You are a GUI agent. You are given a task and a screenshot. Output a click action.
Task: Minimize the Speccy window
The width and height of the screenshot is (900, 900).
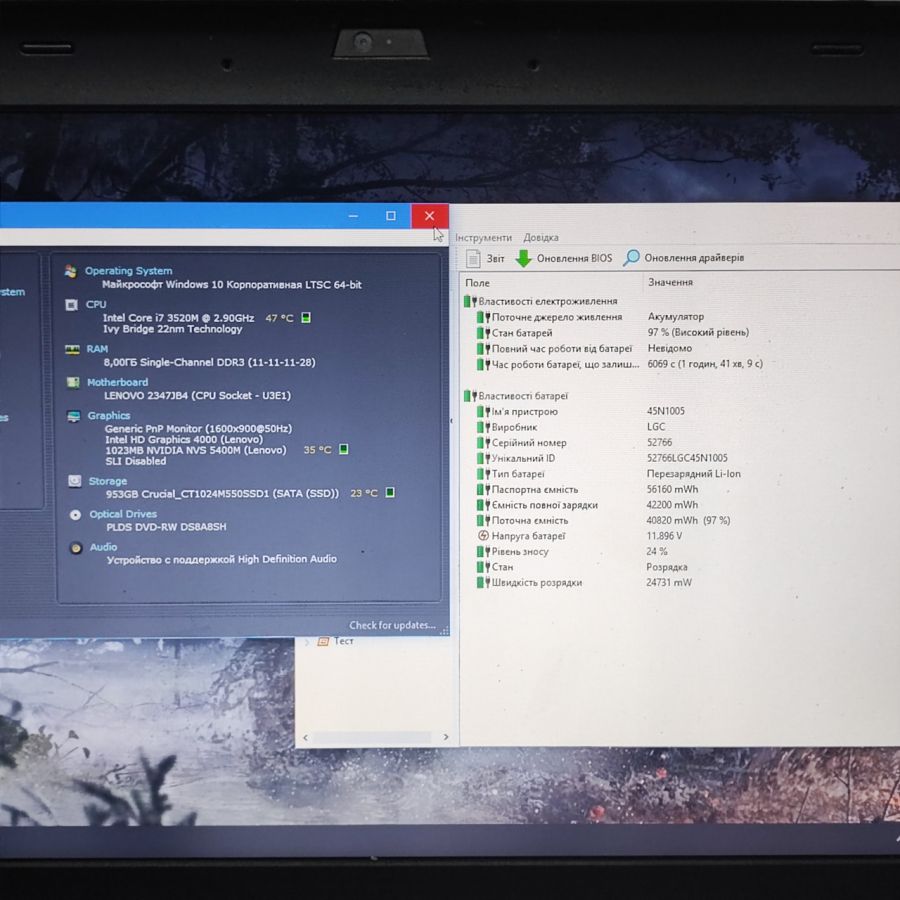click(x=353, y=216)
